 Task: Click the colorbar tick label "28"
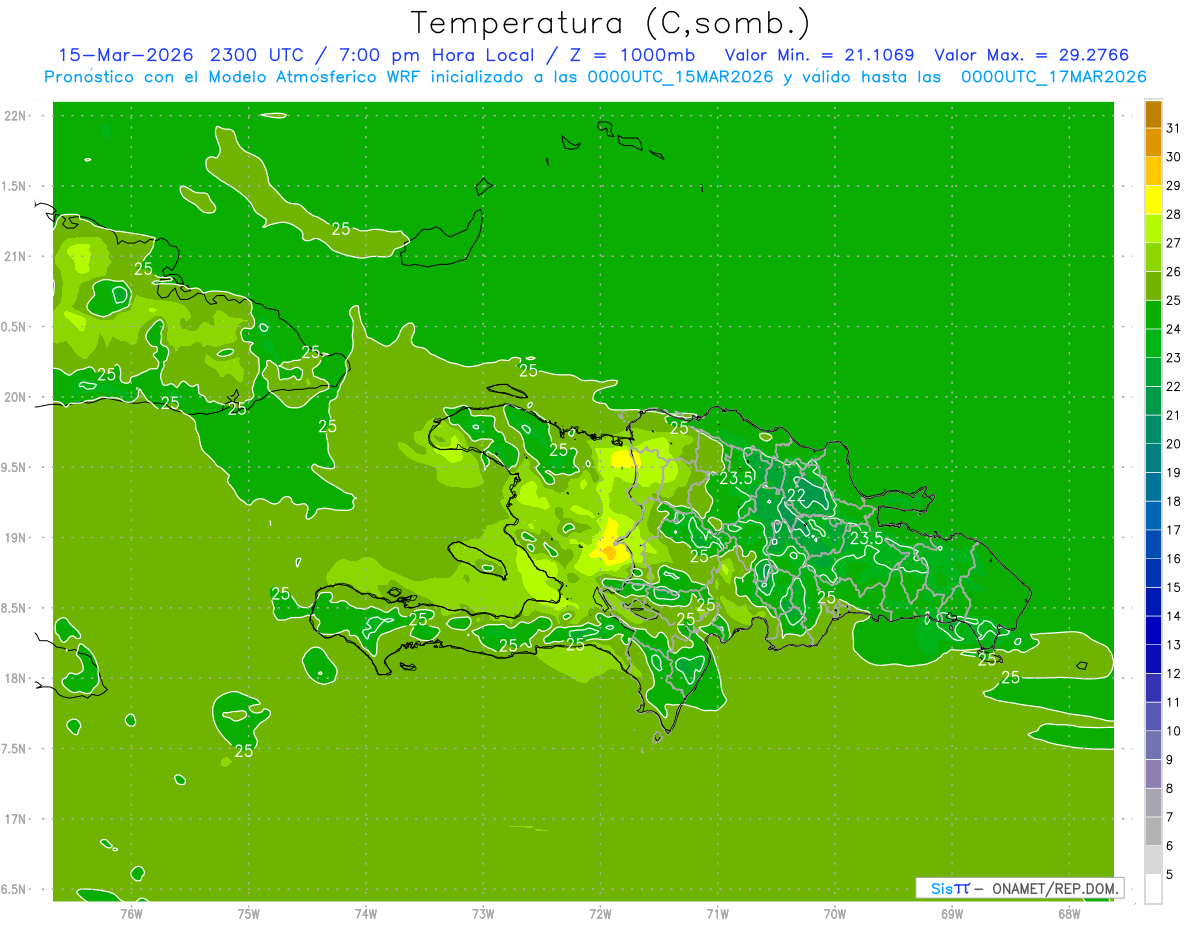pos(1173,214)
